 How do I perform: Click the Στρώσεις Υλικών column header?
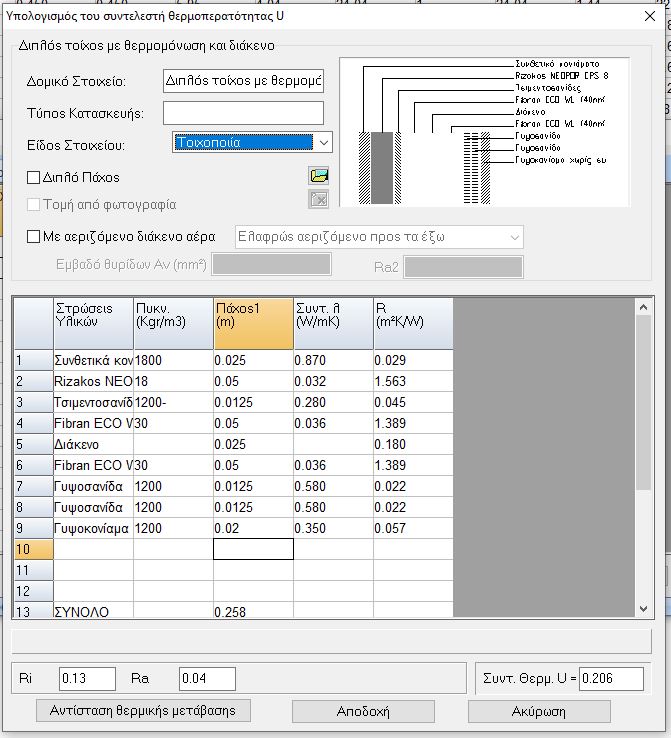[x=93, y=323]
